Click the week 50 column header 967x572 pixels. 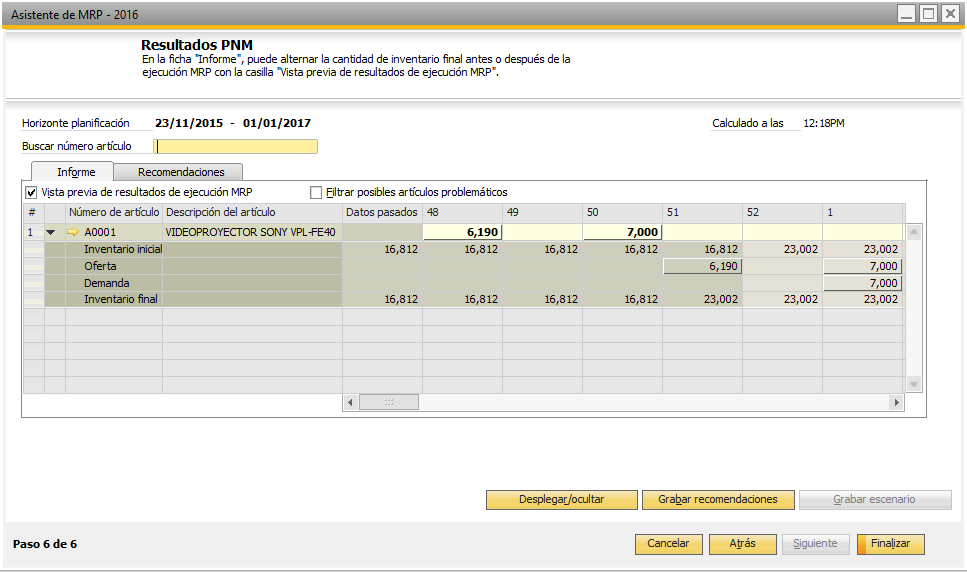coord(623,213)
